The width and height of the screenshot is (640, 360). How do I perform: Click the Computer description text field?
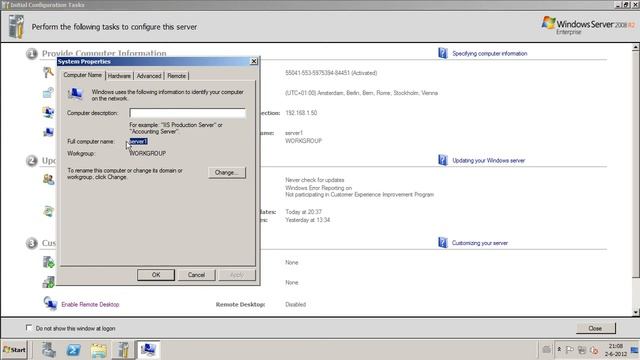187,113
